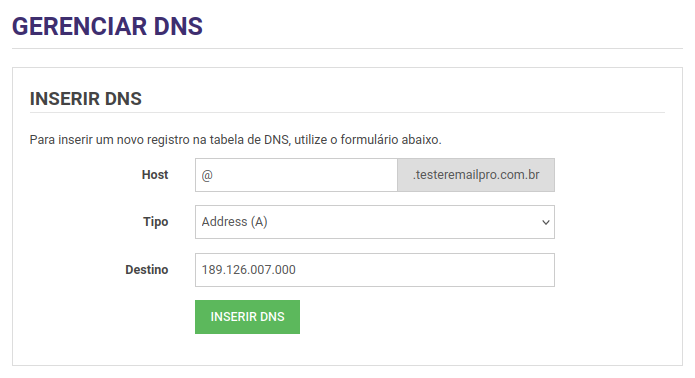The image size is (695, 378).
Task: Submit with the green INSERIR DNS button
Action: (x=247, y=317)
